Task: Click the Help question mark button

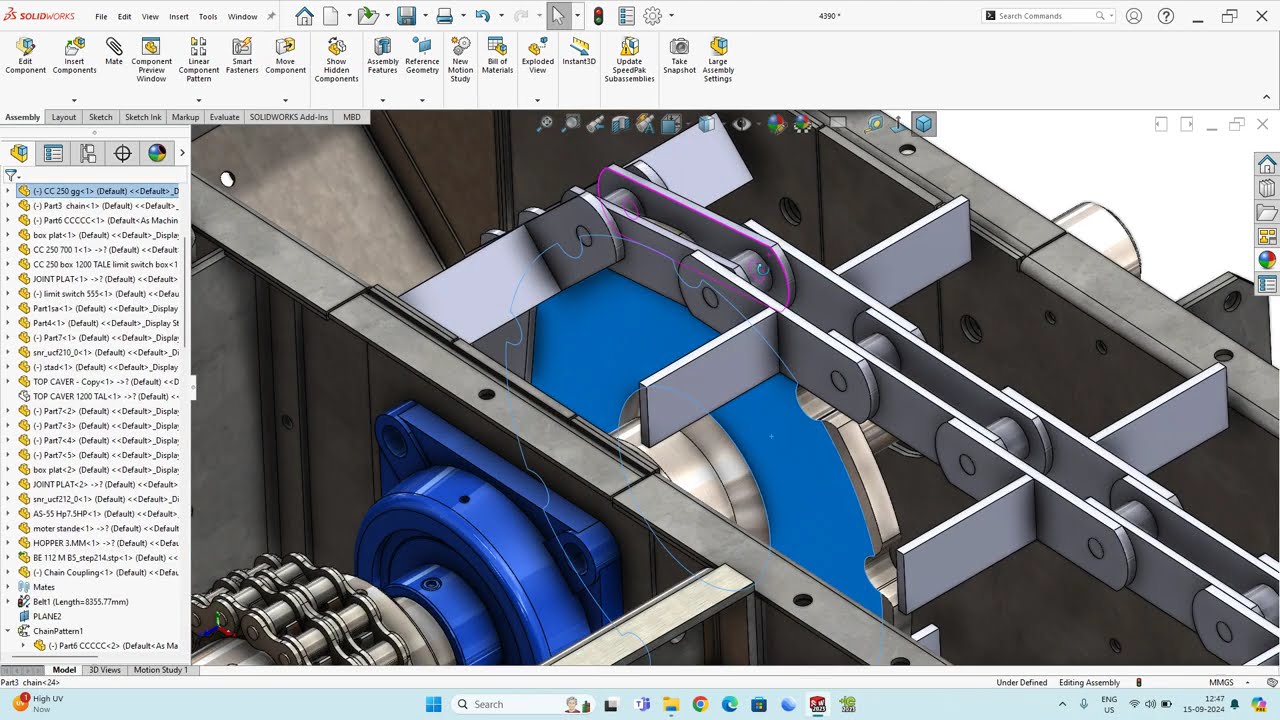Action: [x=1165, y=16]
